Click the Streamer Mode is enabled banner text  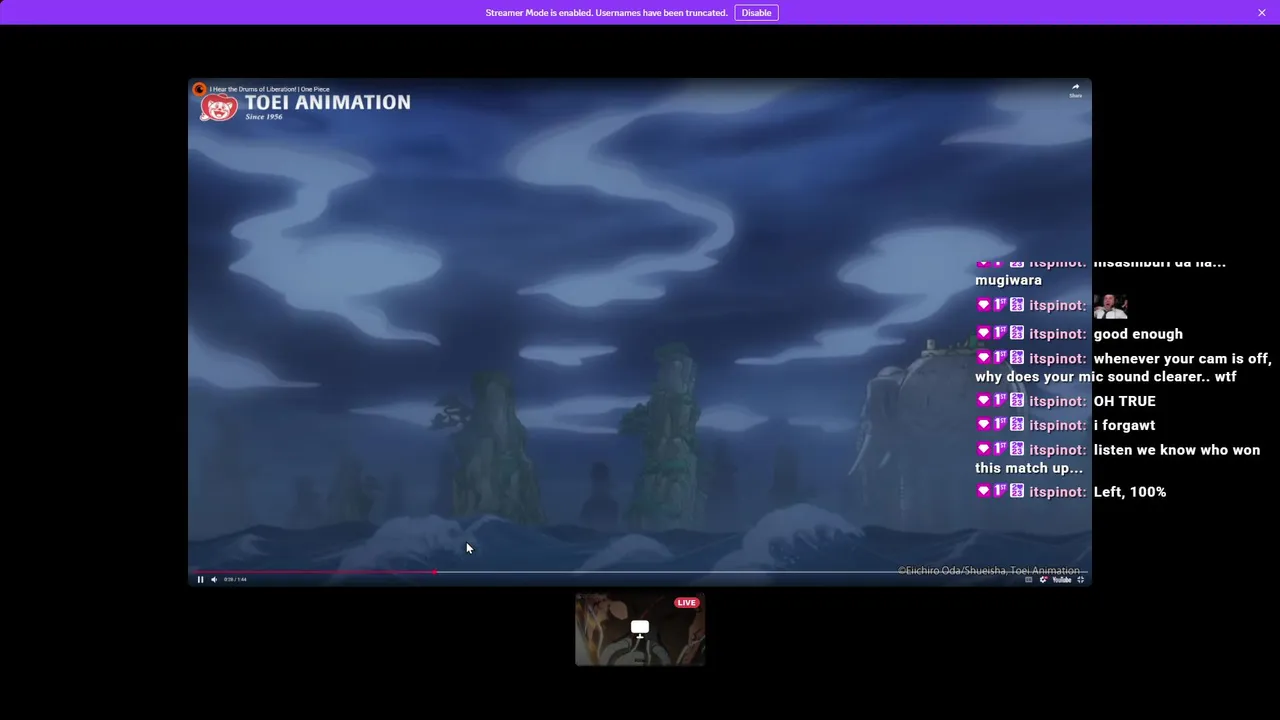coord(606,13)
